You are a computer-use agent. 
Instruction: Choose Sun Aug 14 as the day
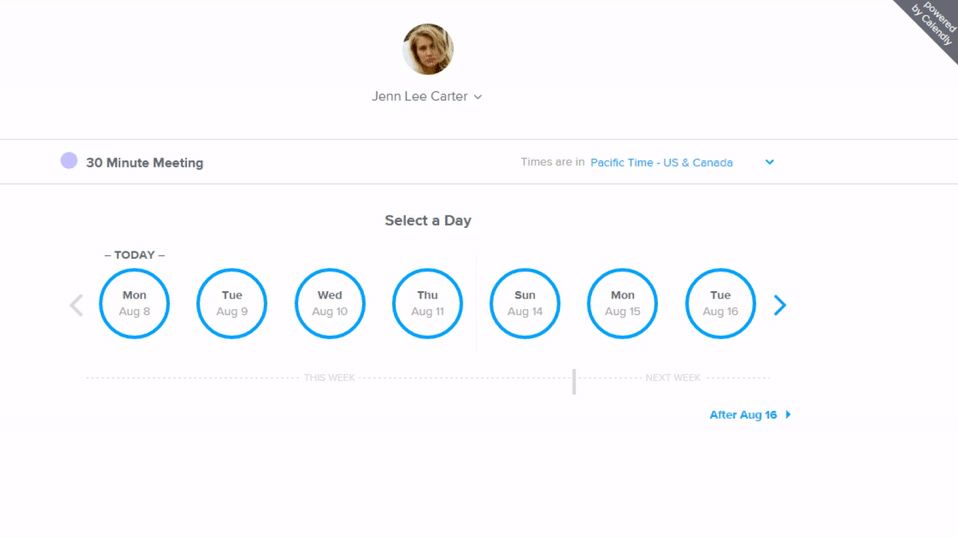click(525, 304)
